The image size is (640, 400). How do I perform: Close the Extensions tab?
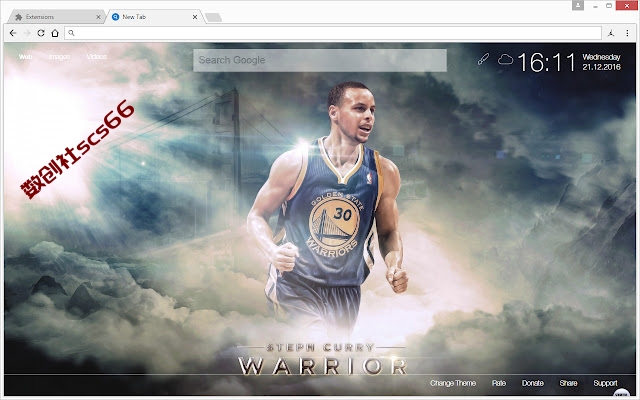[98, 17]
